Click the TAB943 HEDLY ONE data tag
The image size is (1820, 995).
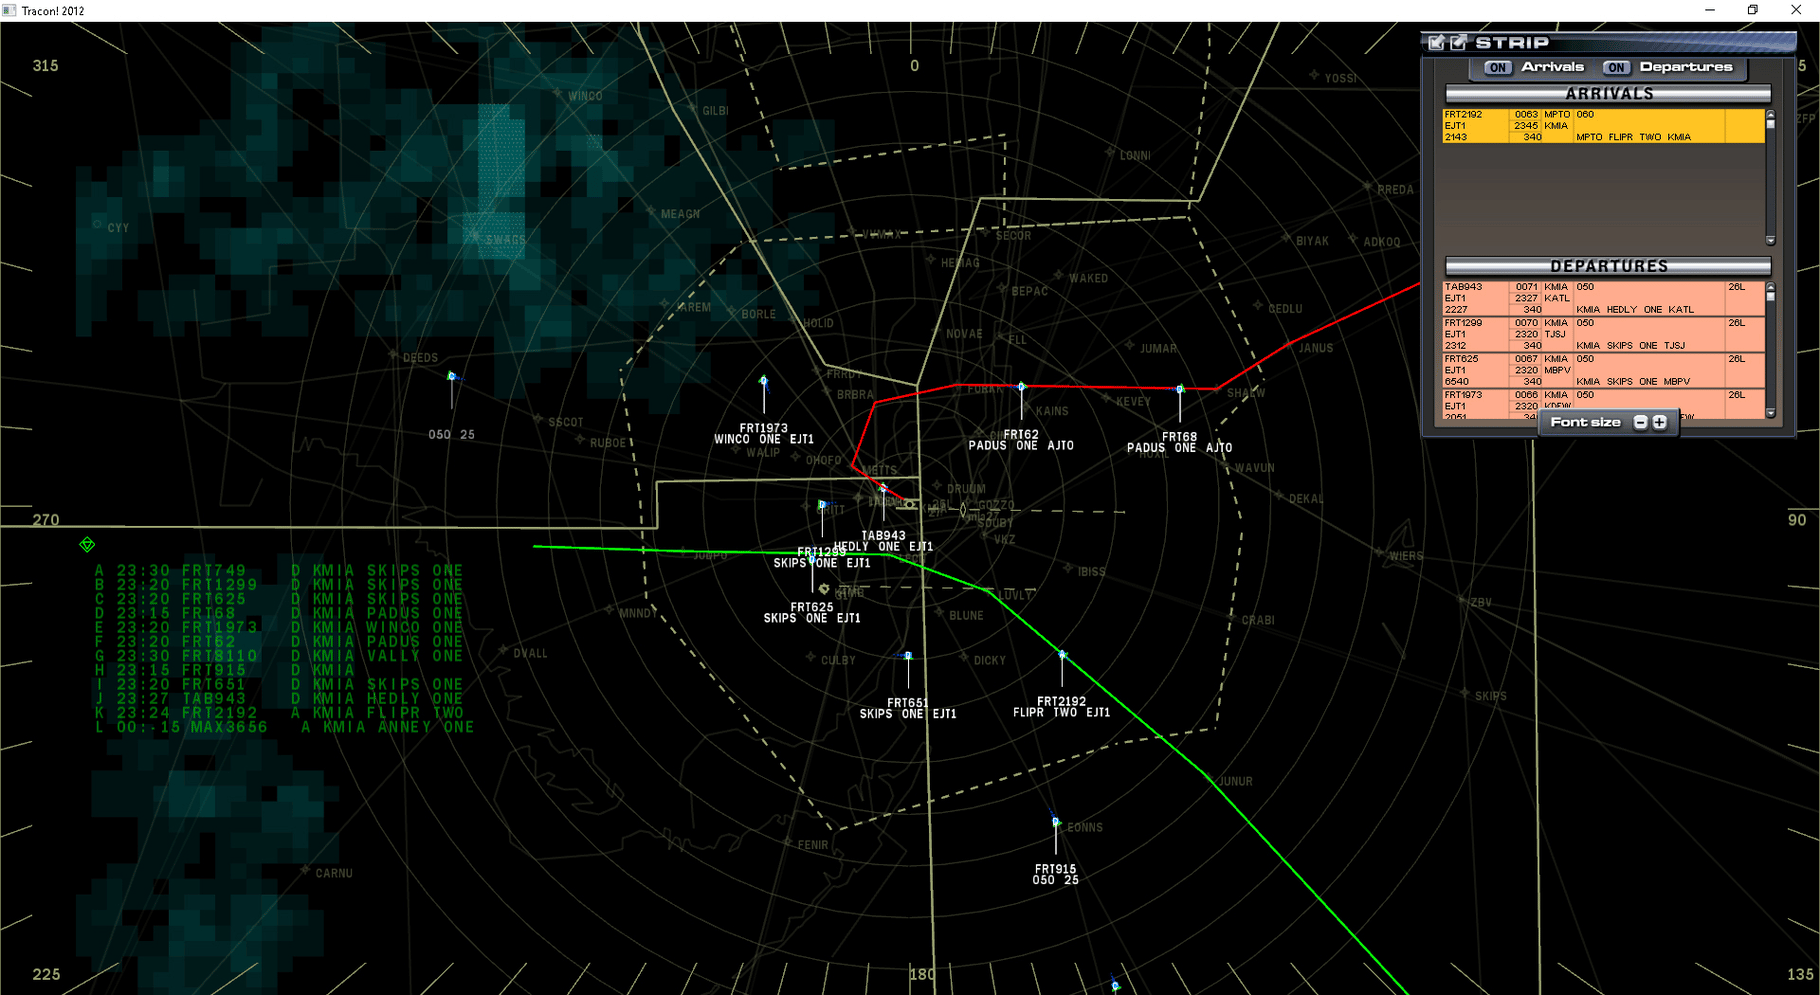coord(883,541)
